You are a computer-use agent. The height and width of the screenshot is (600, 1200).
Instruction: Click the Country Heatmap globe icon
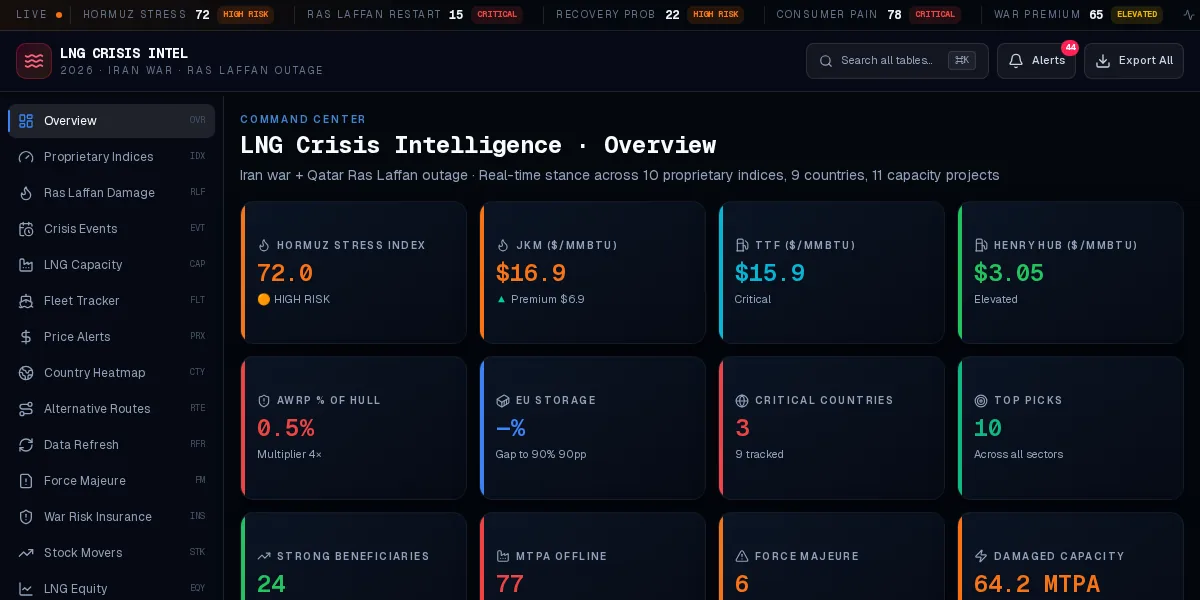(x=26, y=373)
